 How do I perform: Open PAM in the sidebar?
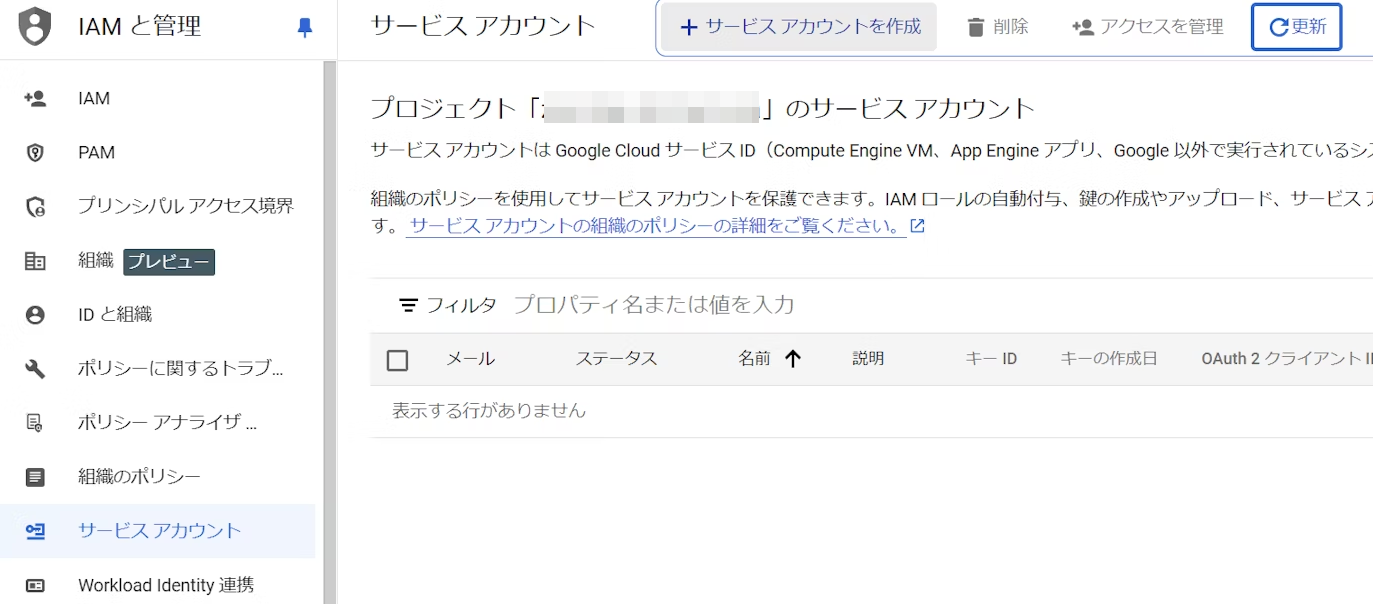(158, 152)
